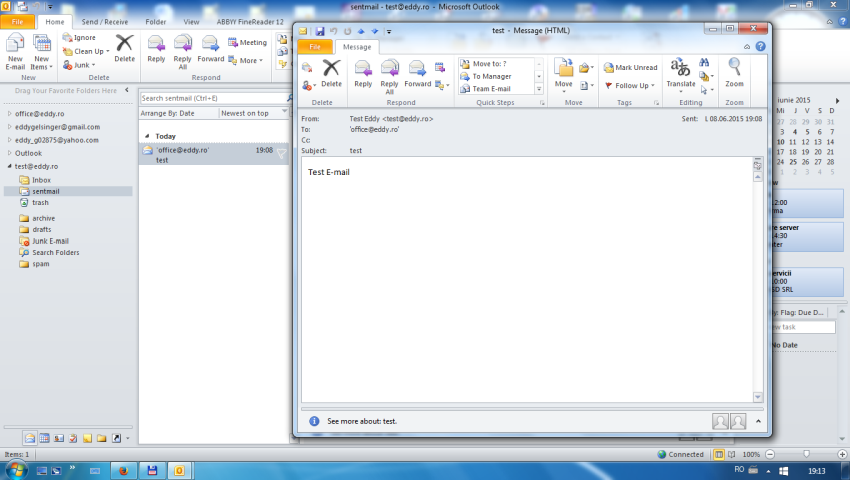Expand the People Pane arrow
The height and width of the screenshot is (480, 850).
point(758,421)
